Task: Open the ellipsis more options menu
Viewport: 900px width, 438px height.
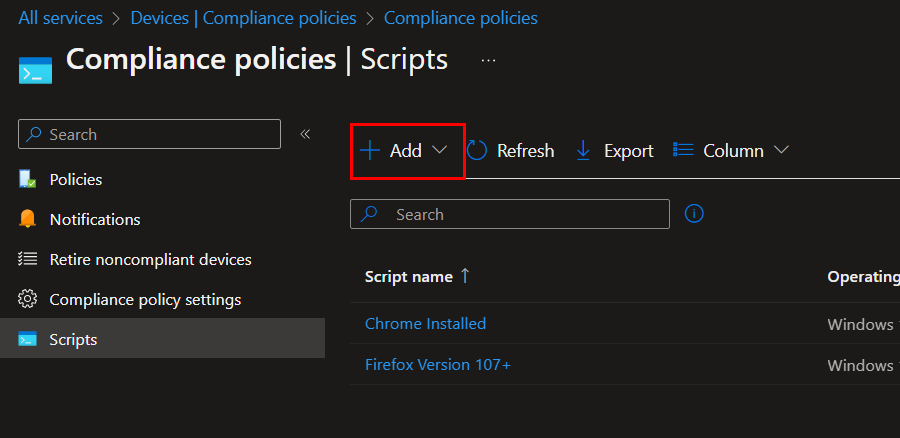Action: click(x=488, y=60)
